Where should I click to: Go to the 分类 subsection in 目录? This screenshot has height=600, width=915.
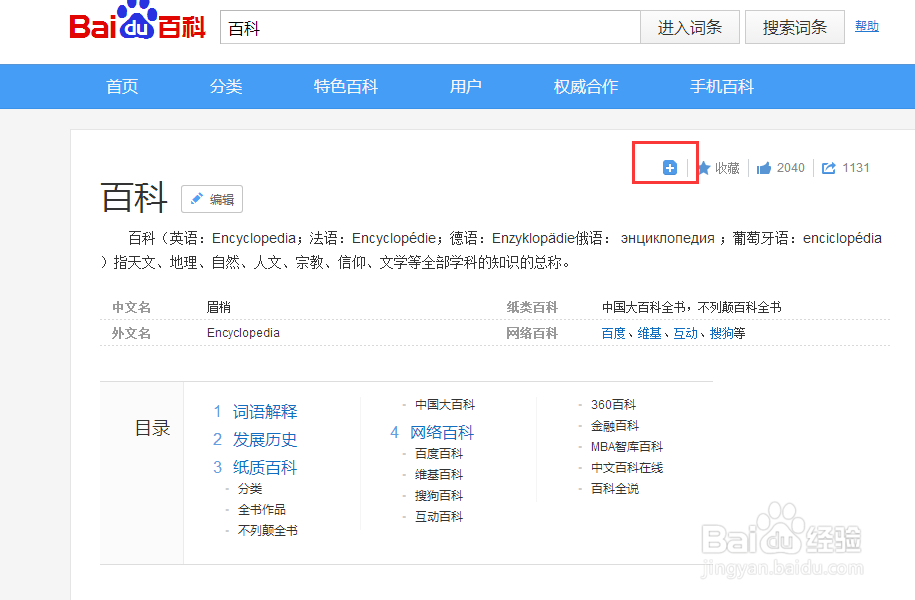250,489
